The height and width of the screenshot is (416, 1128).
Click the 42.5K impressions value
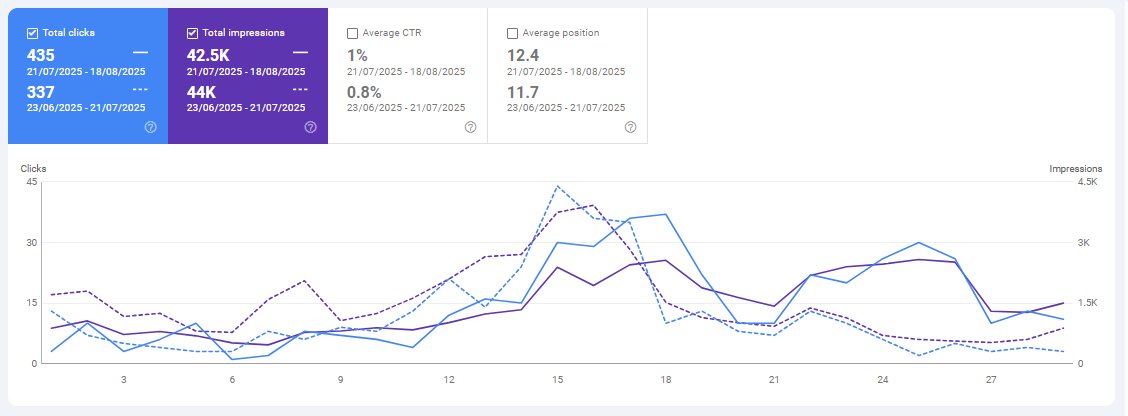[x=207, y=55]
